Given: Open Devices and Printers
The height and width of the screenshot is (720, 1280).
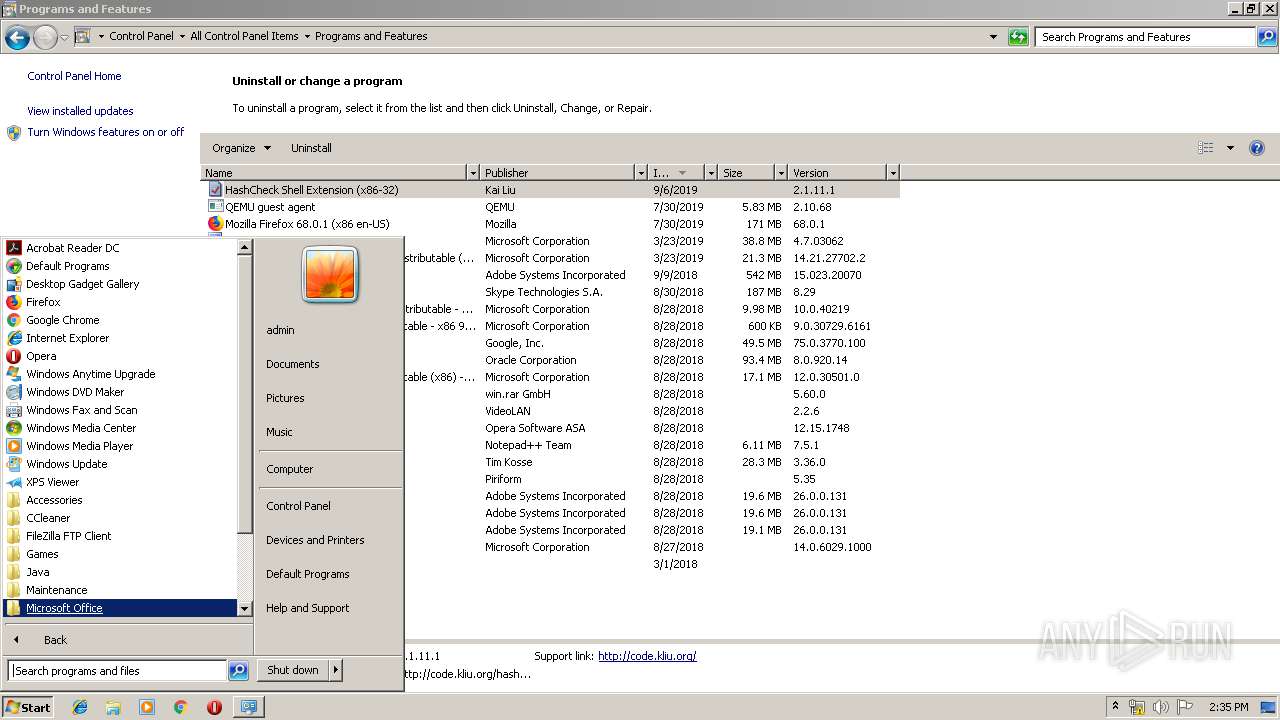Looking at the screenshot, I should (315, 540).
